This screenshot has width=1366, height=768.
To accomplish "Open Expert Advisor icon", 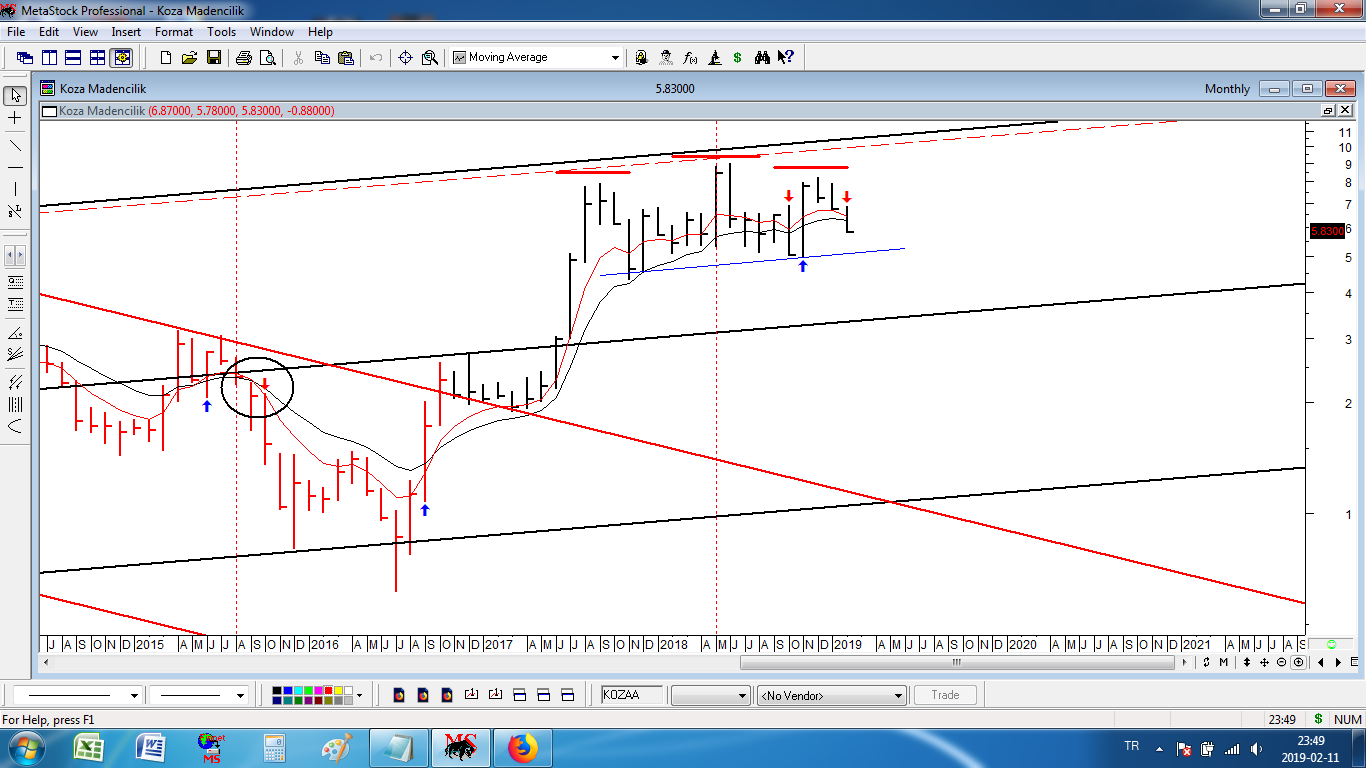I will tap(666, 58).
